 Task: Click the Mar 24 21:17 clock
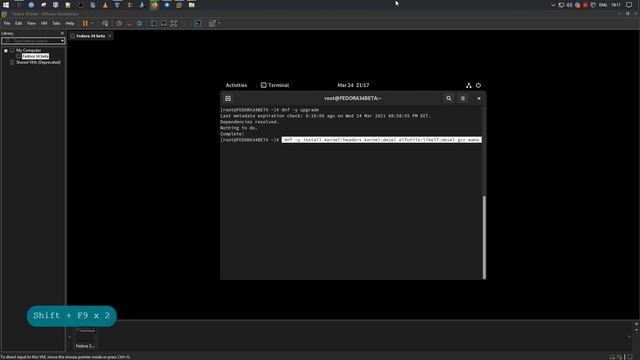tap(353, 85)
